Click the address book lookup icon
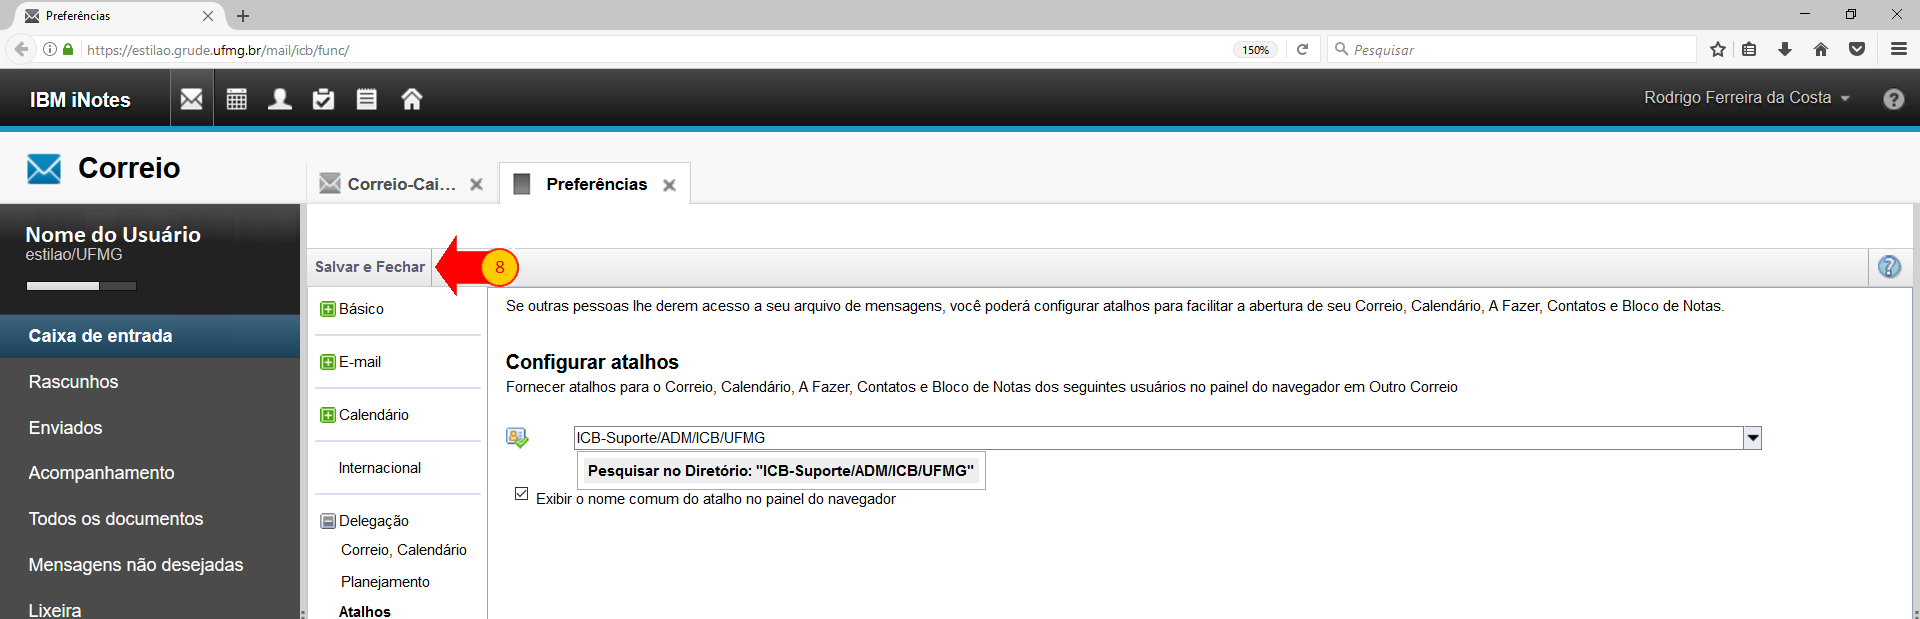Screen dimensions: 1920x619 pos(517,438)
